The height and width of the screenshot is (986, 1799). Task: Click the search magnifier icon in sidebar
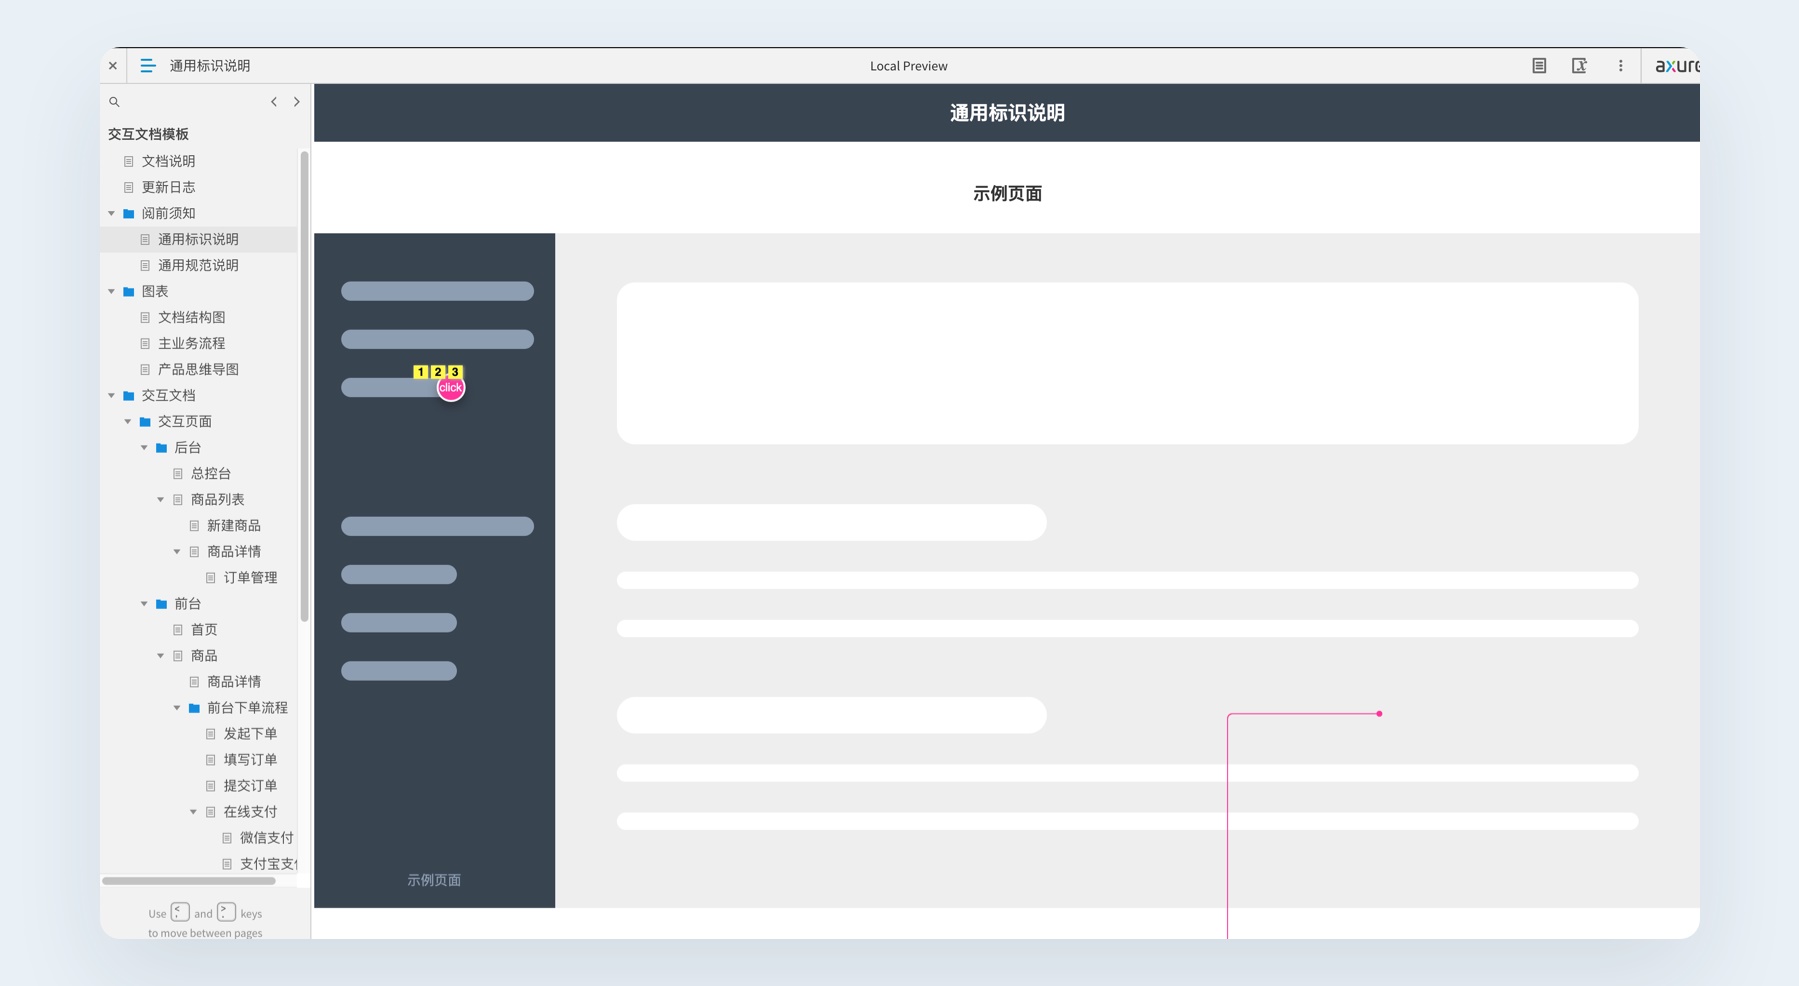tap(115, 102)
